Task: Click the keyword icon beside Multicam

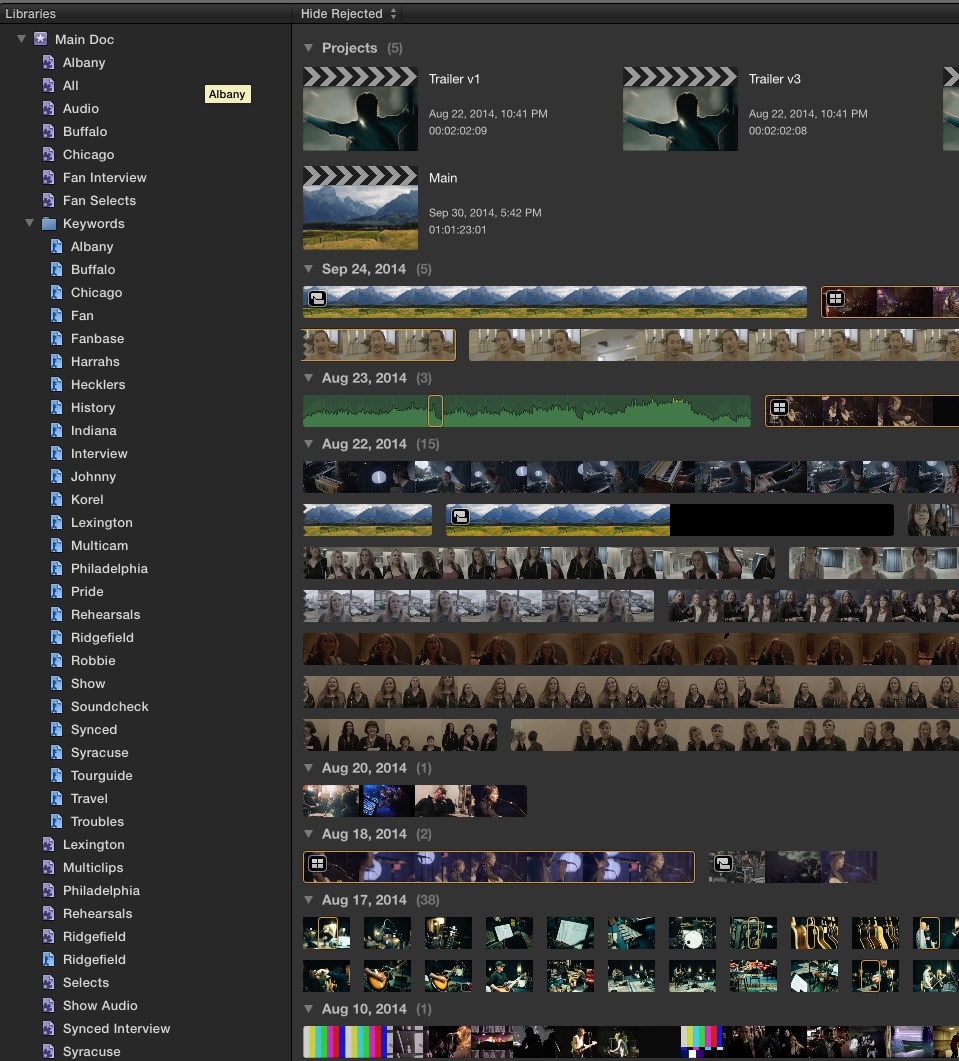Action: pyautogui.click(x=57, y=545)
